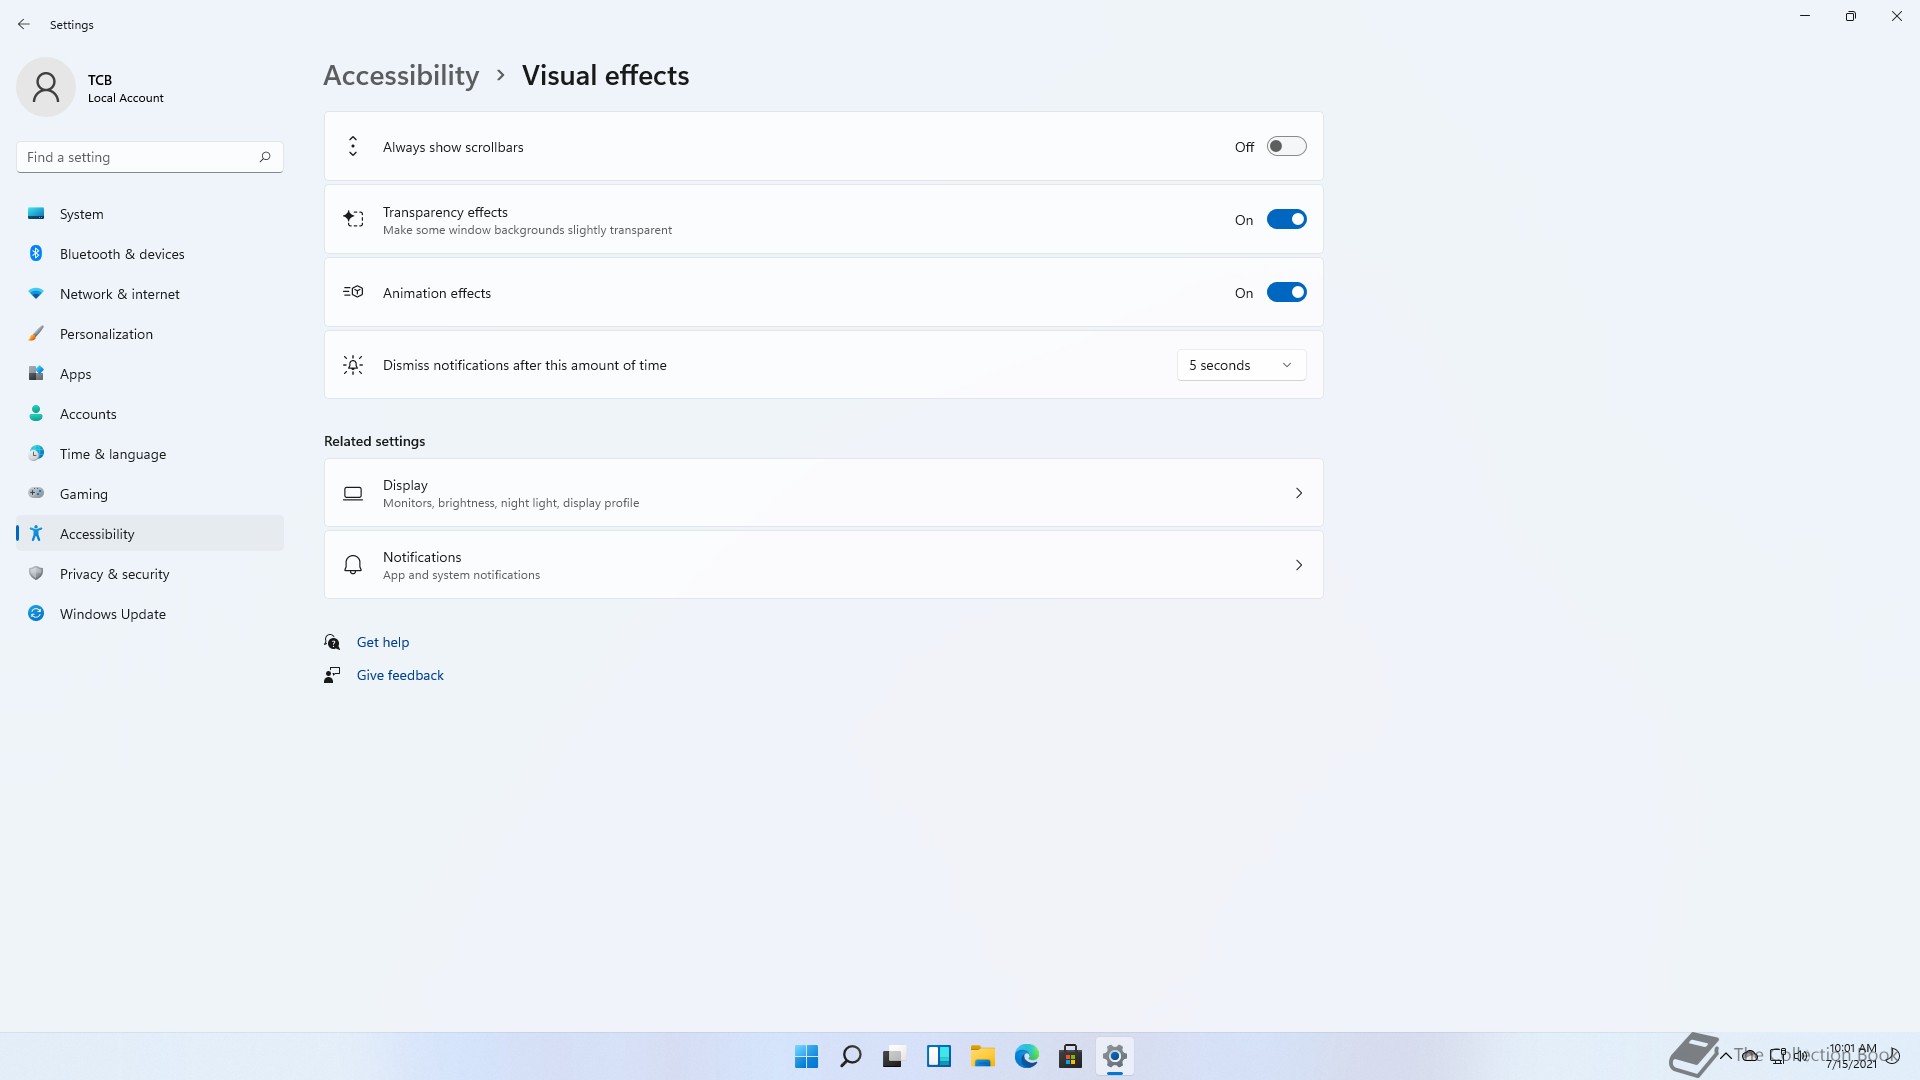This screenshot has width=1920, height=1080.
Task: Click taskbar Search magnifier icon
Action: coord(850,1056)
